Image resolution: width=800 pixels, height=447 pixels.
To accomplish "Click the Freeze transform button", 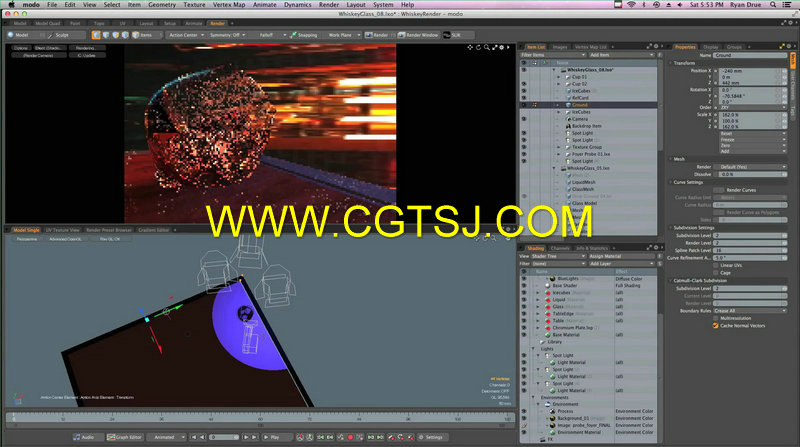I will coord(753,140).
